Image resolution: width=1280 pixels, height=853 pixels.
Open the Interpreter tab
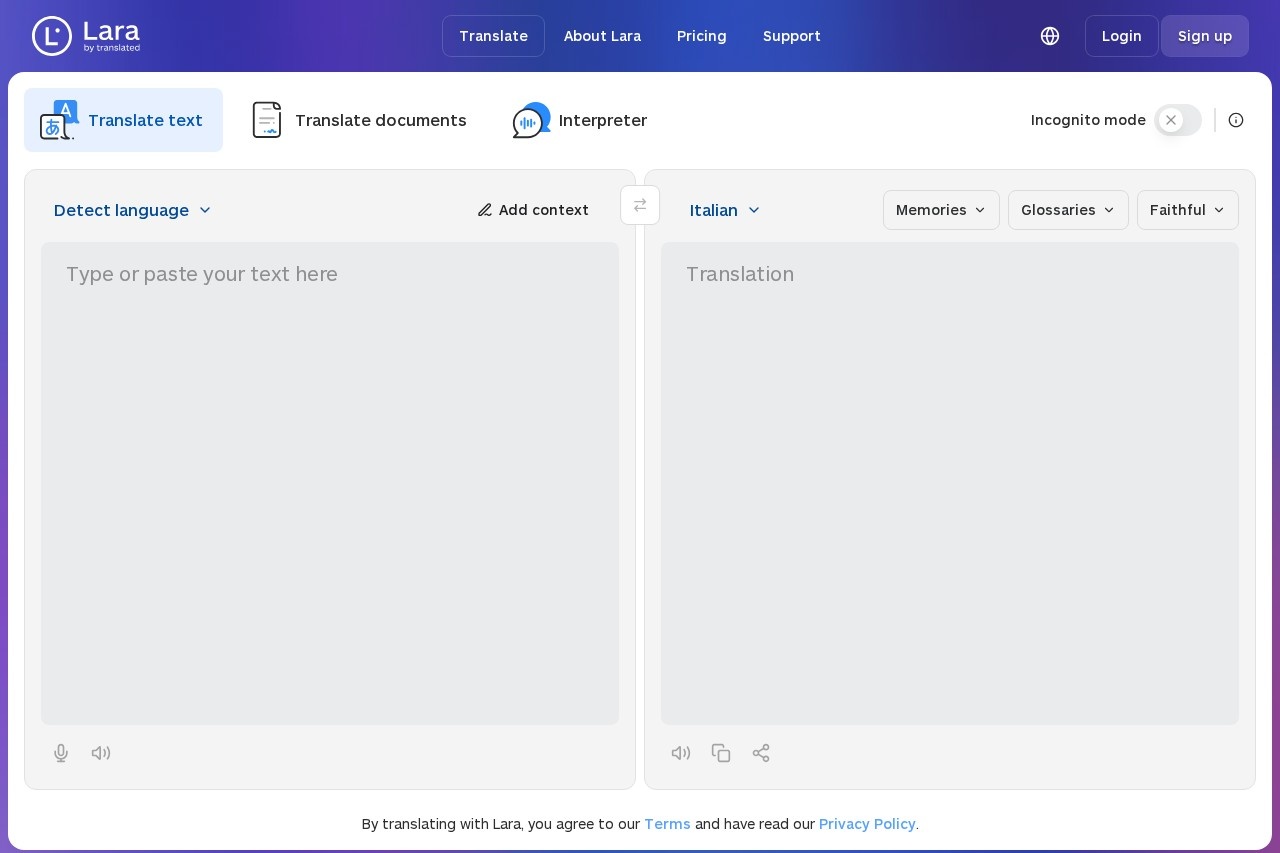580,120
